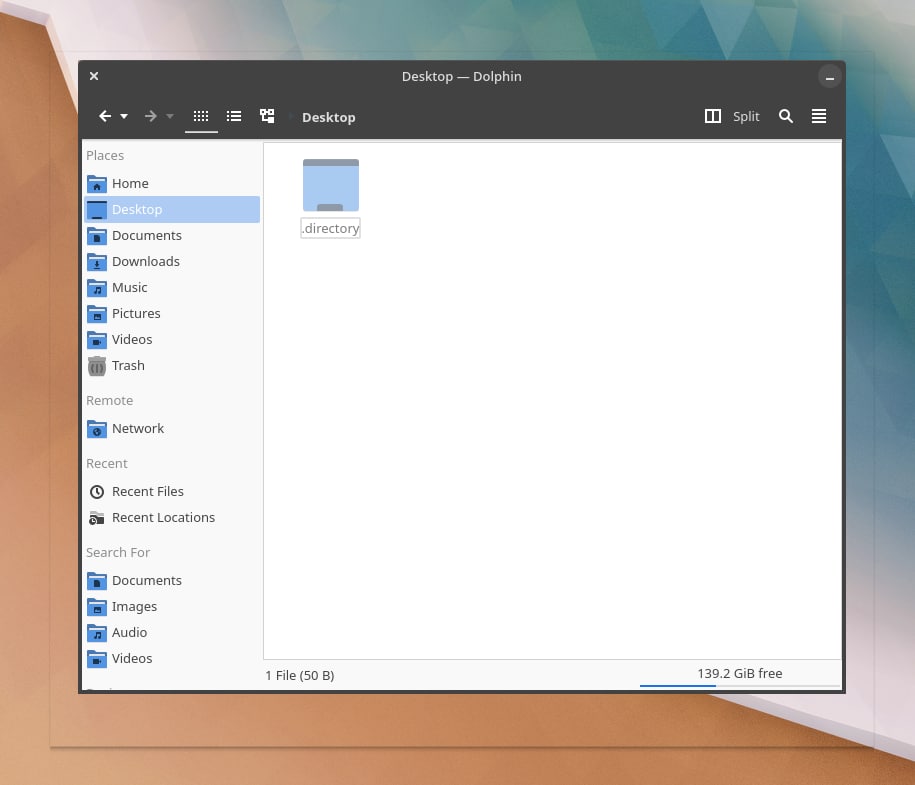915x785 pixels.
Task: Click the 139.2 GiB free space bar
Action: click(x=739, y=676)
